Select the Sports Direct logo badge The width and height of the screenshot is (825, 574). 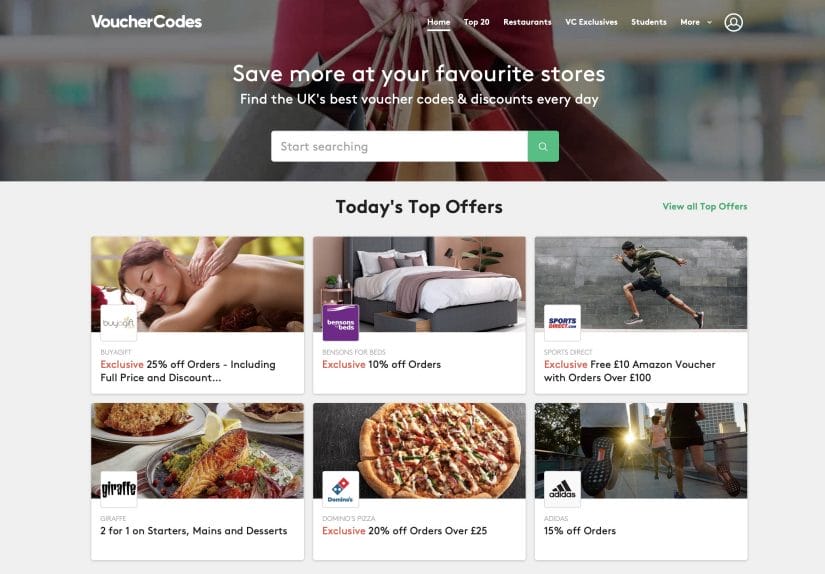tap(562, 322)
